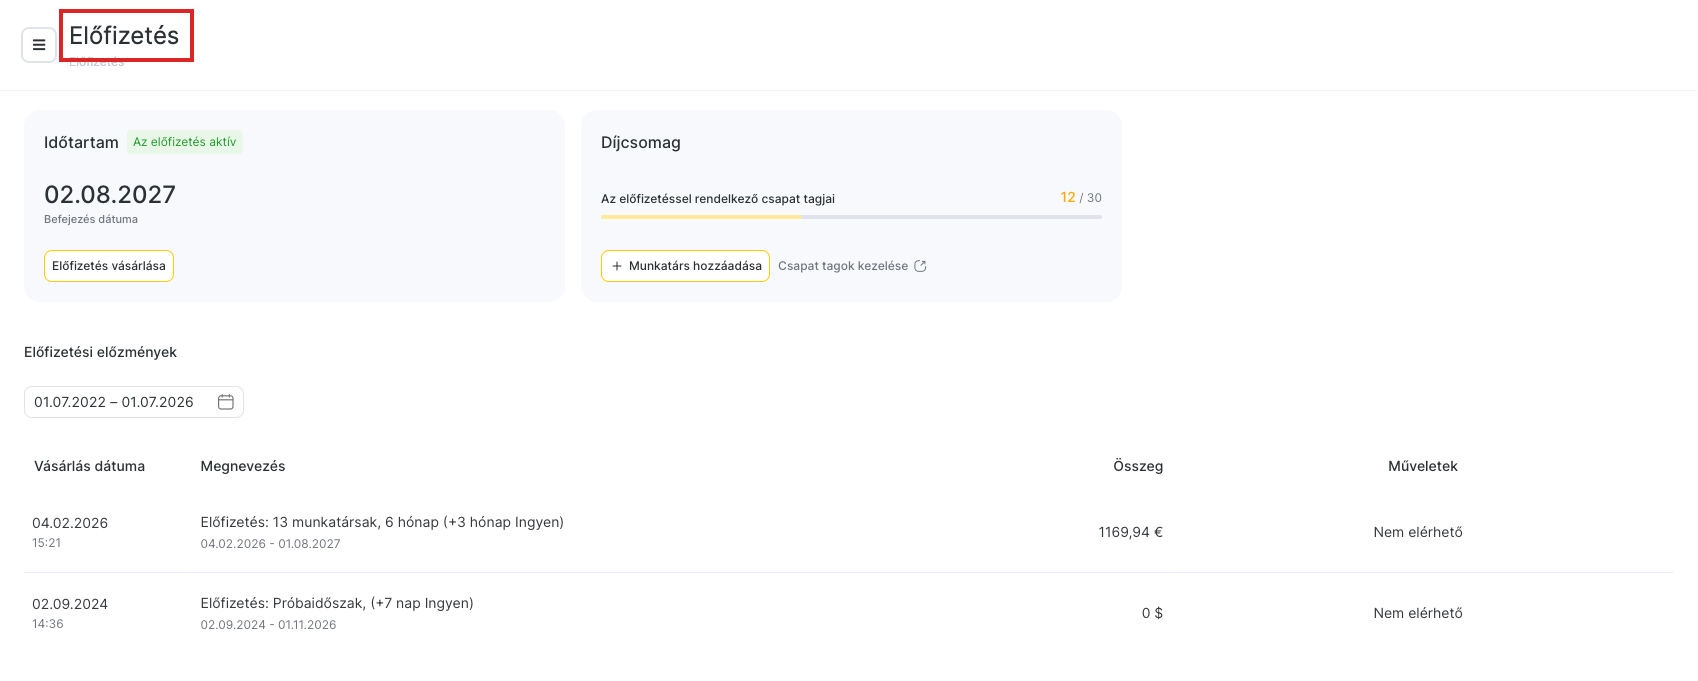Click the 12 / 30 member count

click(x=1081, y=197)
